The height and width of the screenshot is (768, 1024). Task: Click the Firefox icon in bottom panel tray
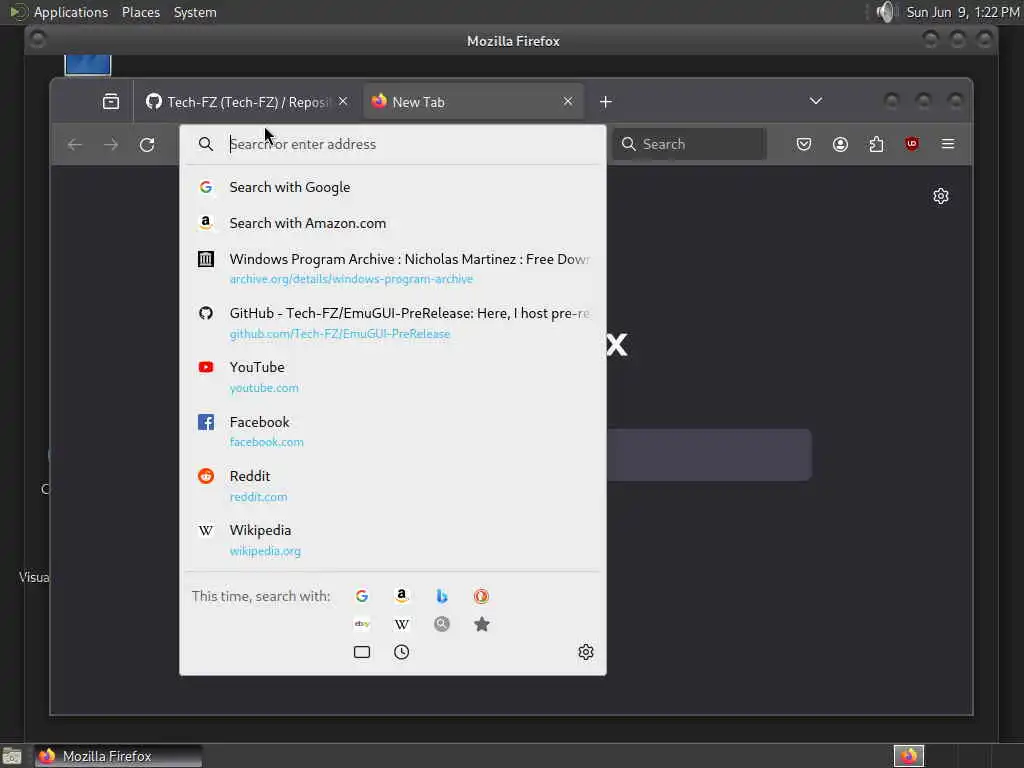[908, 756]
